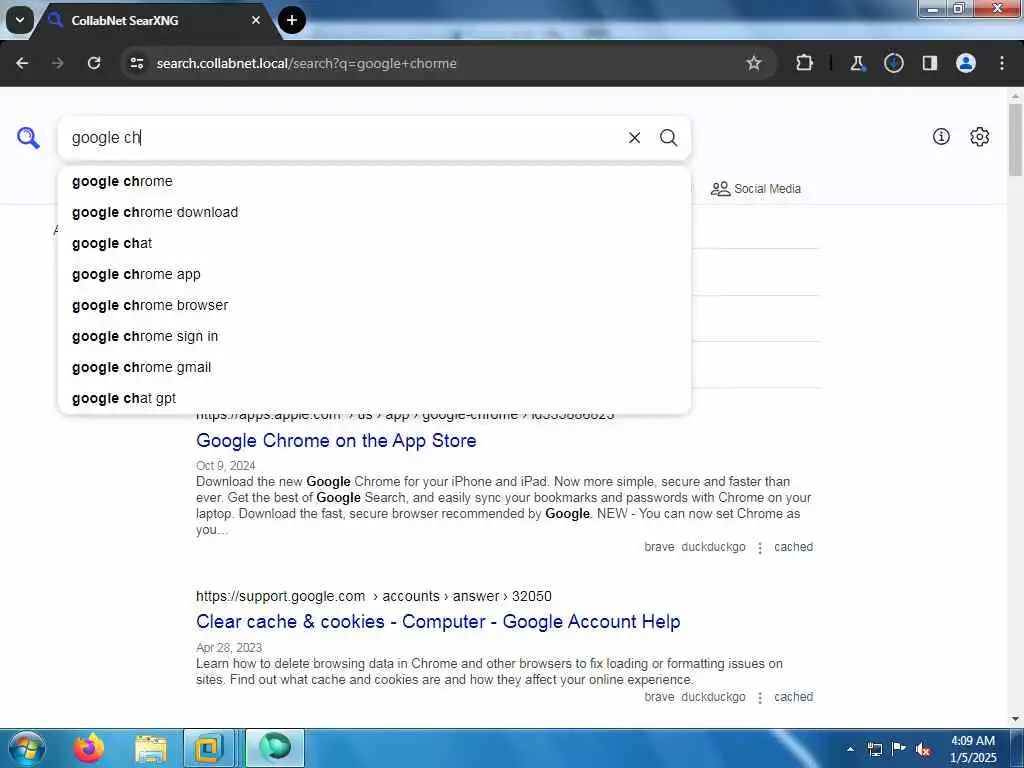Click 'Oct 9, 2024' result date
This screenshot has width=1024, height=768.
click(x=225, y=466)
